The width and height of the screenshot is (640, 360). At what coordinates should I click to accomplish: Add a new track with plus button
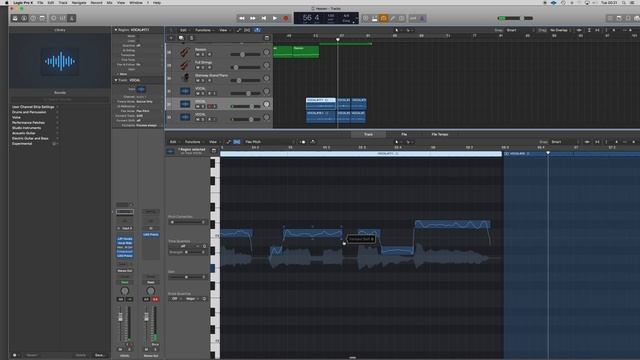(x=171, y=38)
